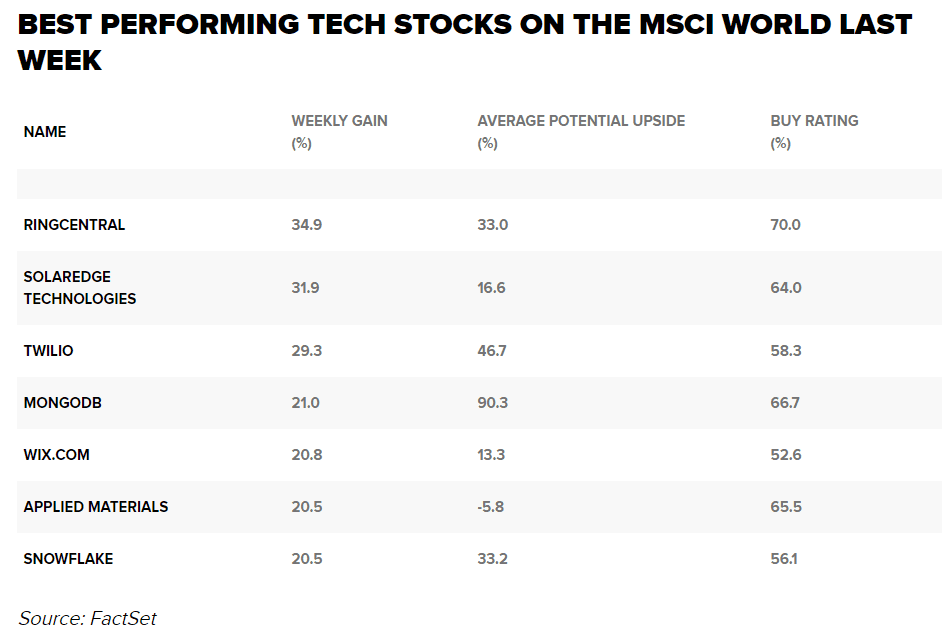Screen dimensions: 944x643
Task: Click the SOLAREDGE TECHNOLOGIES row name
Action: pyautogui.click(x=80, y=288)
